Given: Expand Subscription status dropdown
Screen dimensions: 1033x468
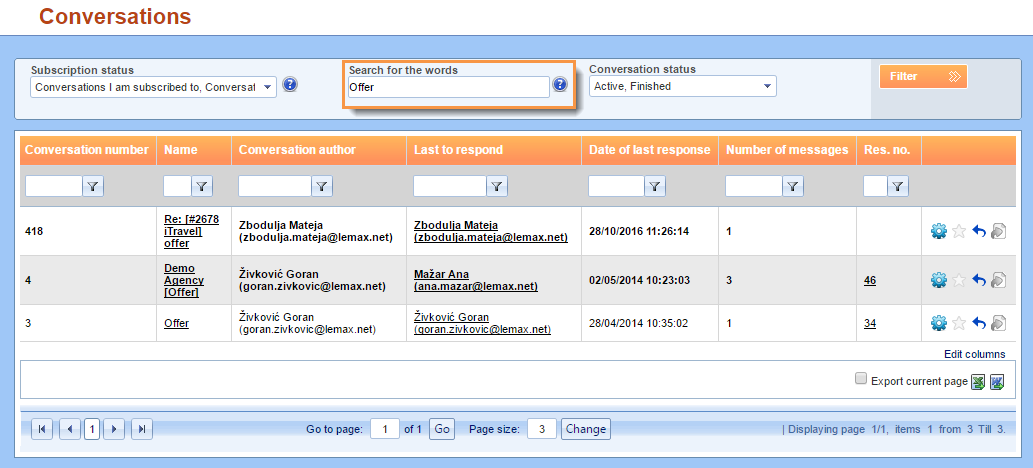Looking at the screenshot, I should point(267,86).
